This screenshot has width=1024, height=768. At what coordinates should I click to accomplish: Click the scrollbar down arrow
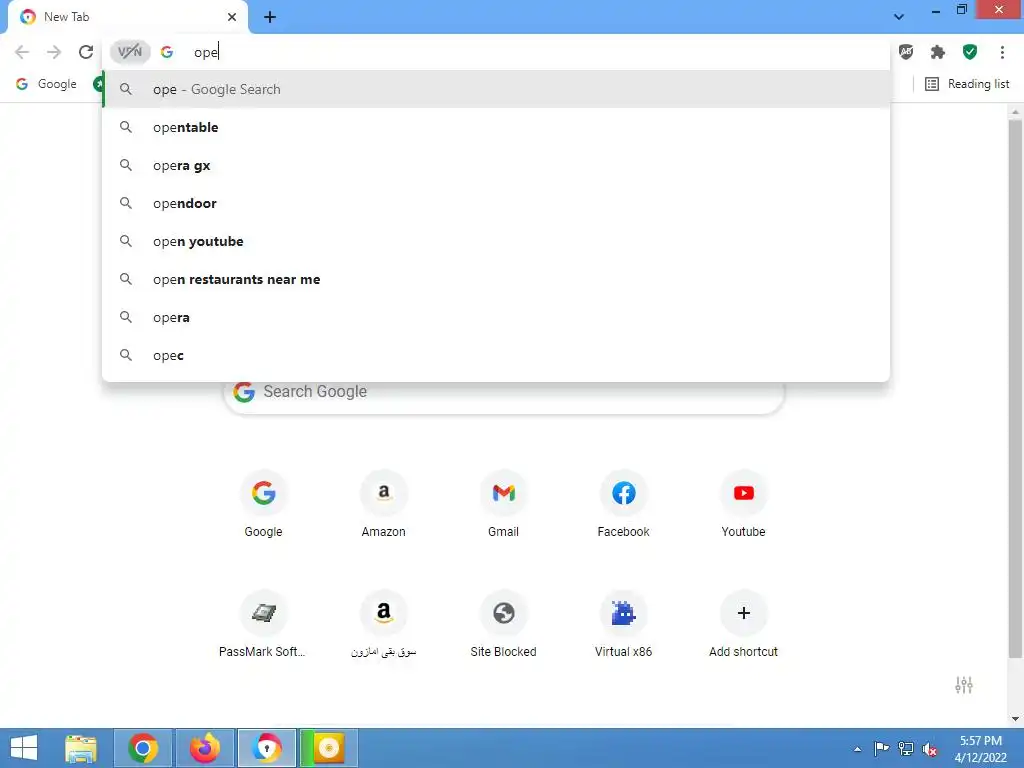click(x=1015, y=719)
